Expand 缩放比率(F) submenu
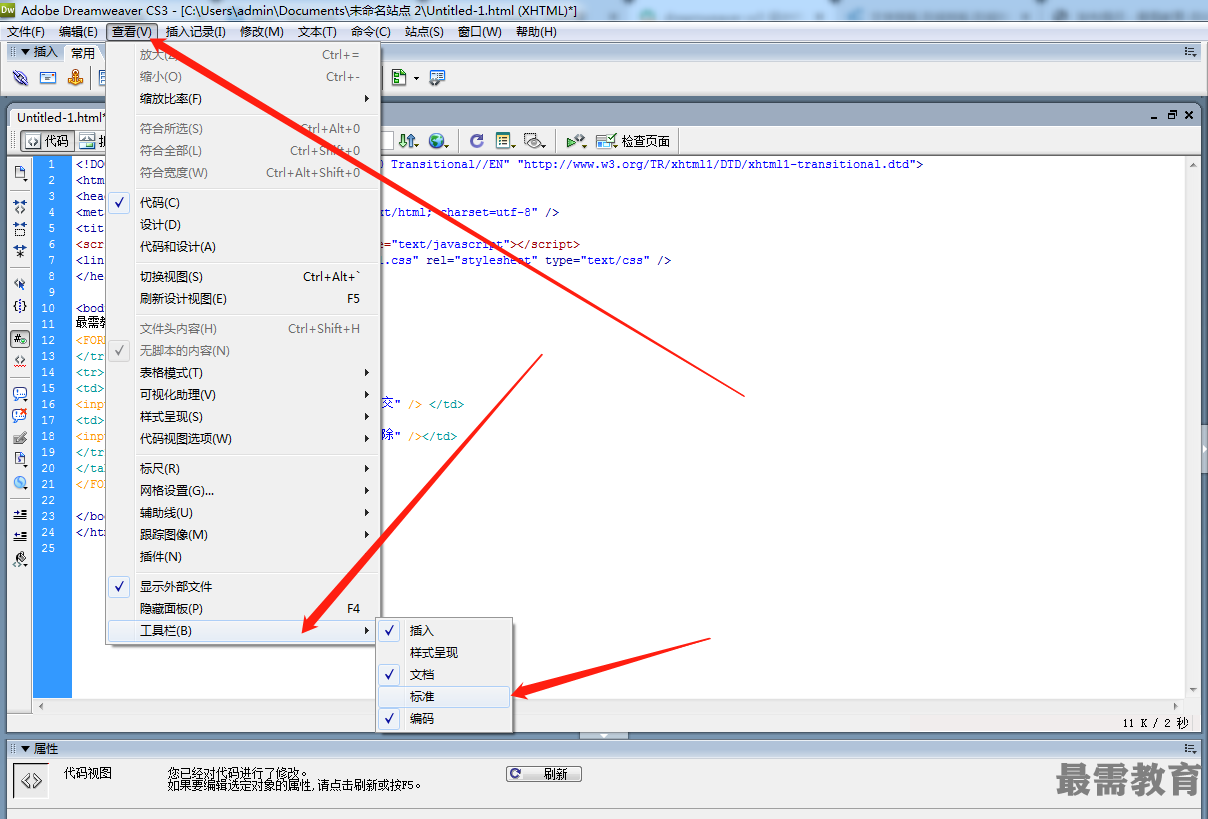The height and width of the screenshot is (819, 1208). coord(243,98)
